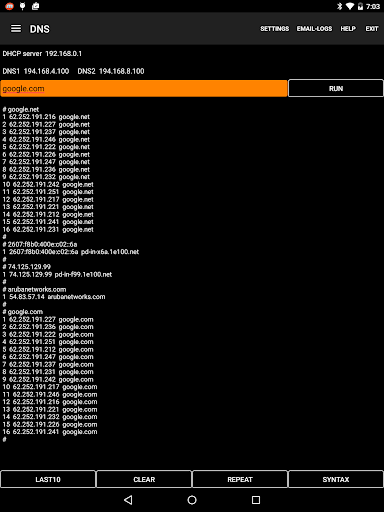The height and width of the screenshot is (512, 384).
Task: Choose EMAIL-LOGS in the top bar
Action: coord(314,29)
